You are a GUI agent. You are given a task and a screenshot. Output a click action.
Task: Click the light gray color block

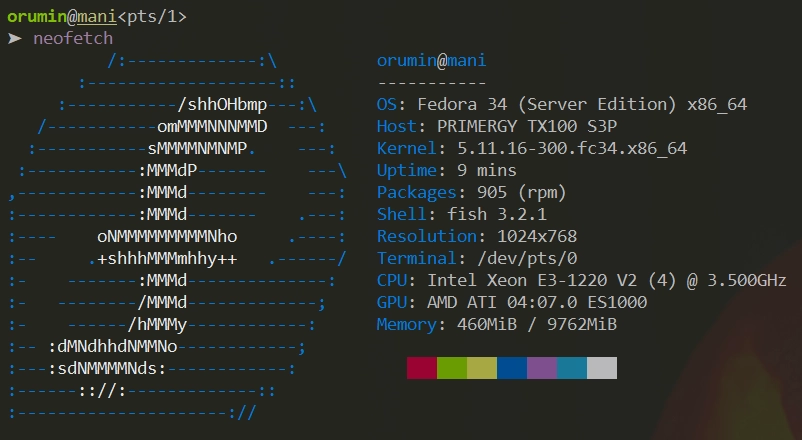coord(602,368)
